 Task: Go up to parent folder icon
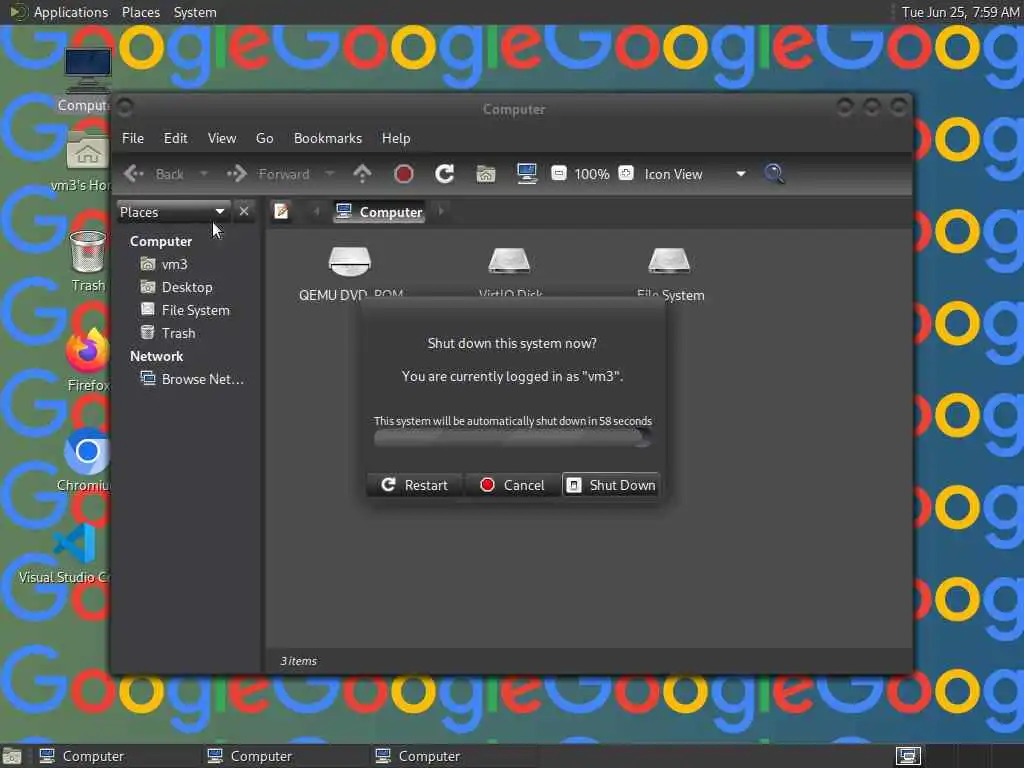coord(362,174)
